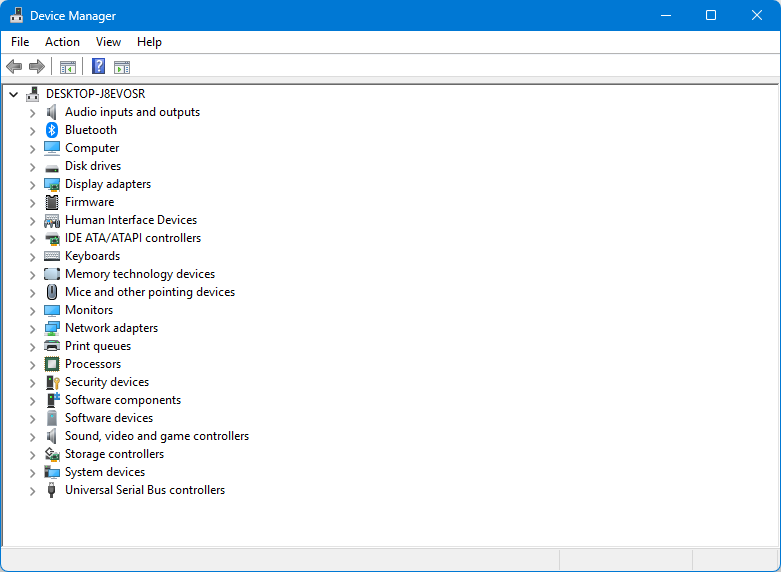781x572 pixels.
Task: Expand Sound, video and game controllers
Action: [x=32, y=436]
